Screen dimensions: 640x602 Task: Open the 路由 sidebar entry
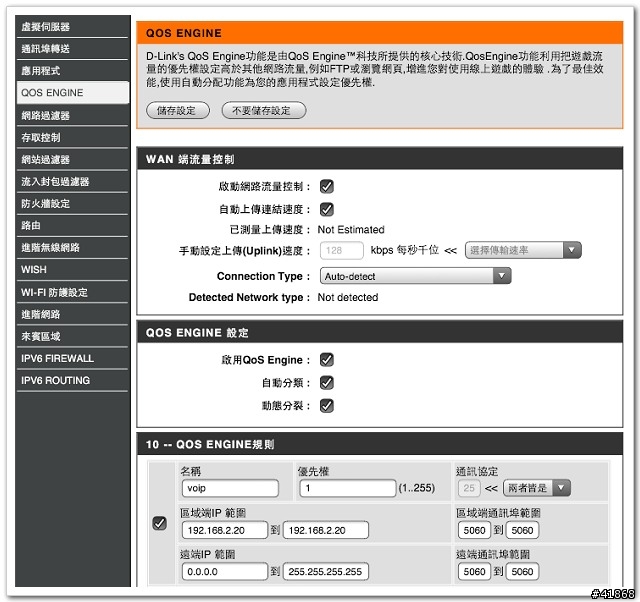point(72,226)
